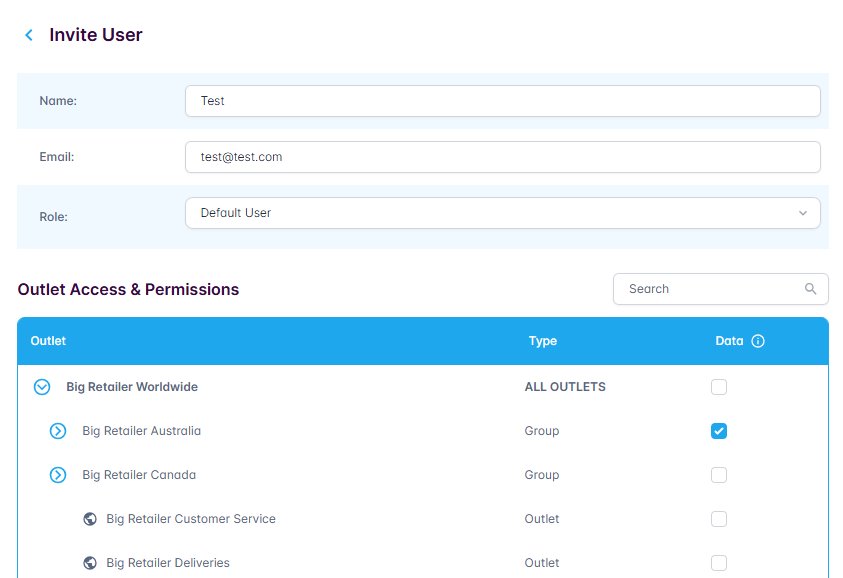Select the Data column header label
This screenshot has width=843, height=578.
729,341
